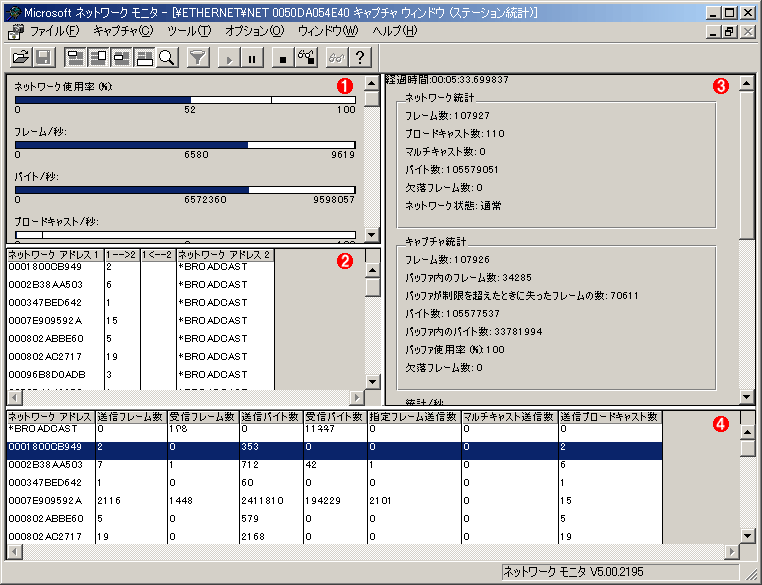Select station row *BROADCAST
The width and height of the screenshot is (762, 585).
tap(334, 429)
